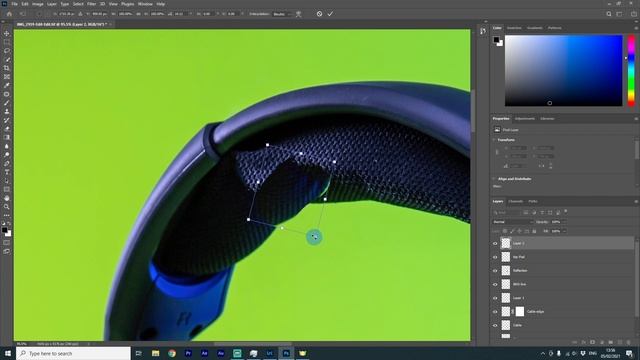
Task: Open the Filter menu
Action: [91, 4]
